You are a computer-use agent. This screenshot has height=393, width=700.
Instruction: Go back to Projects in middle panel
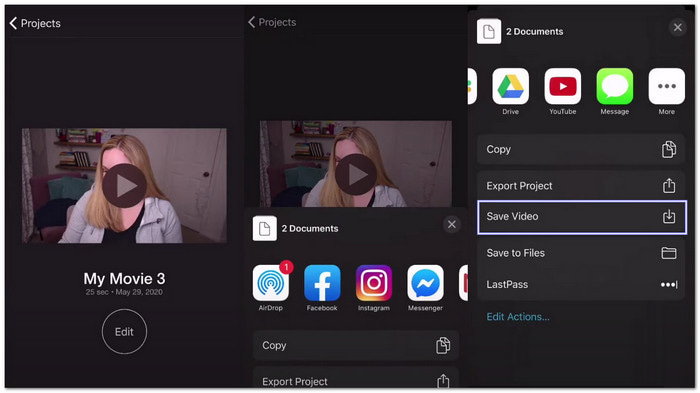coord(272,22)
